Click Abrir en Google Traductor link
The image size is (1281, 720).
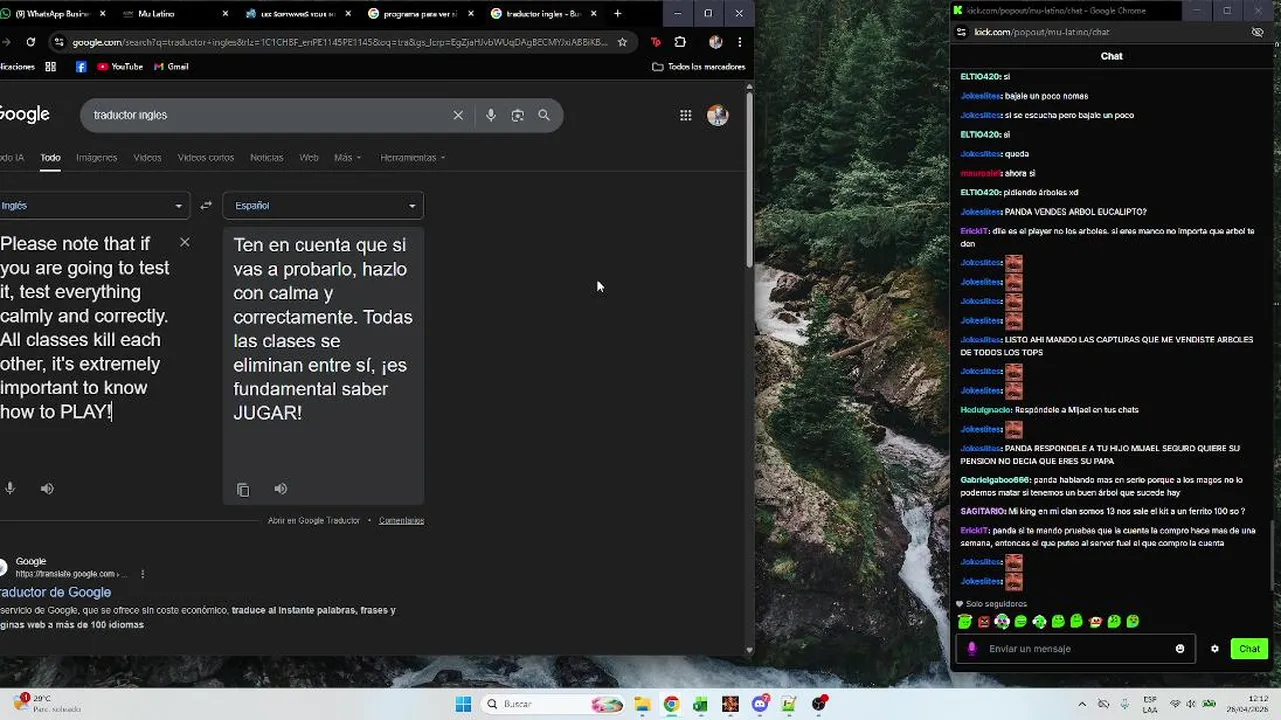[313, 520]
